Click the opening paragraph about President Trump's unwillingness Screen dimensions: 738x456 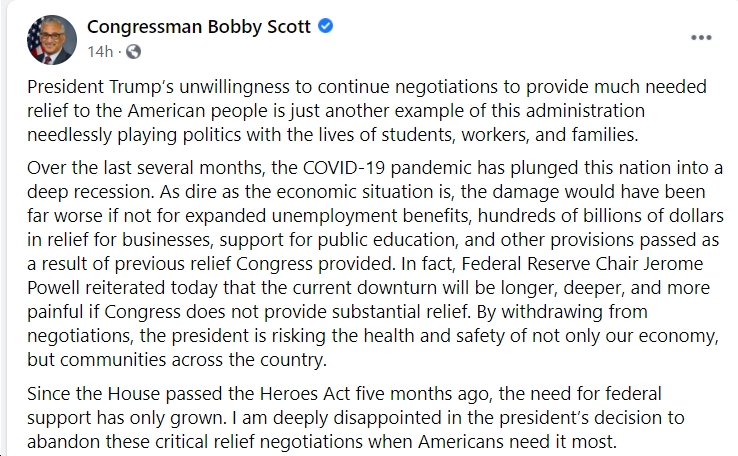pos(367,111)
